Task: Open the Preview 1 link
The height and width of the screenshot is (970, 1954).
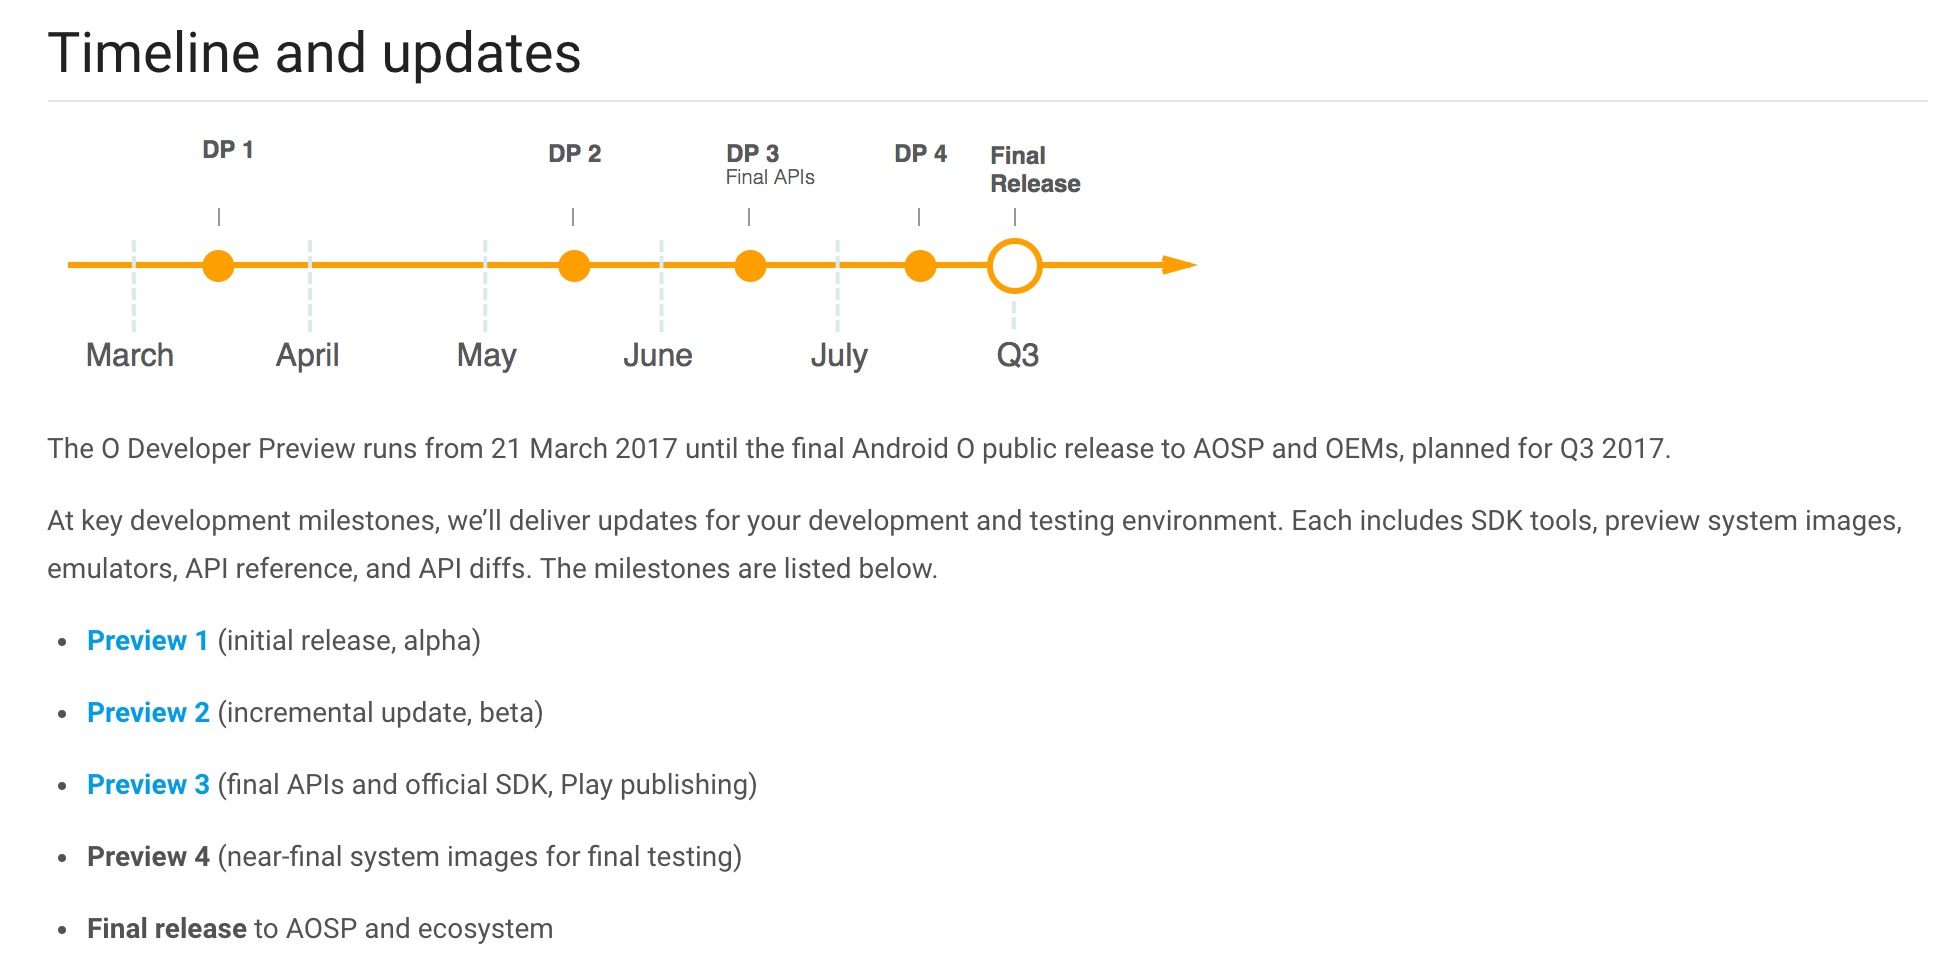Action: pyautogui.click(x=147, y=641)
